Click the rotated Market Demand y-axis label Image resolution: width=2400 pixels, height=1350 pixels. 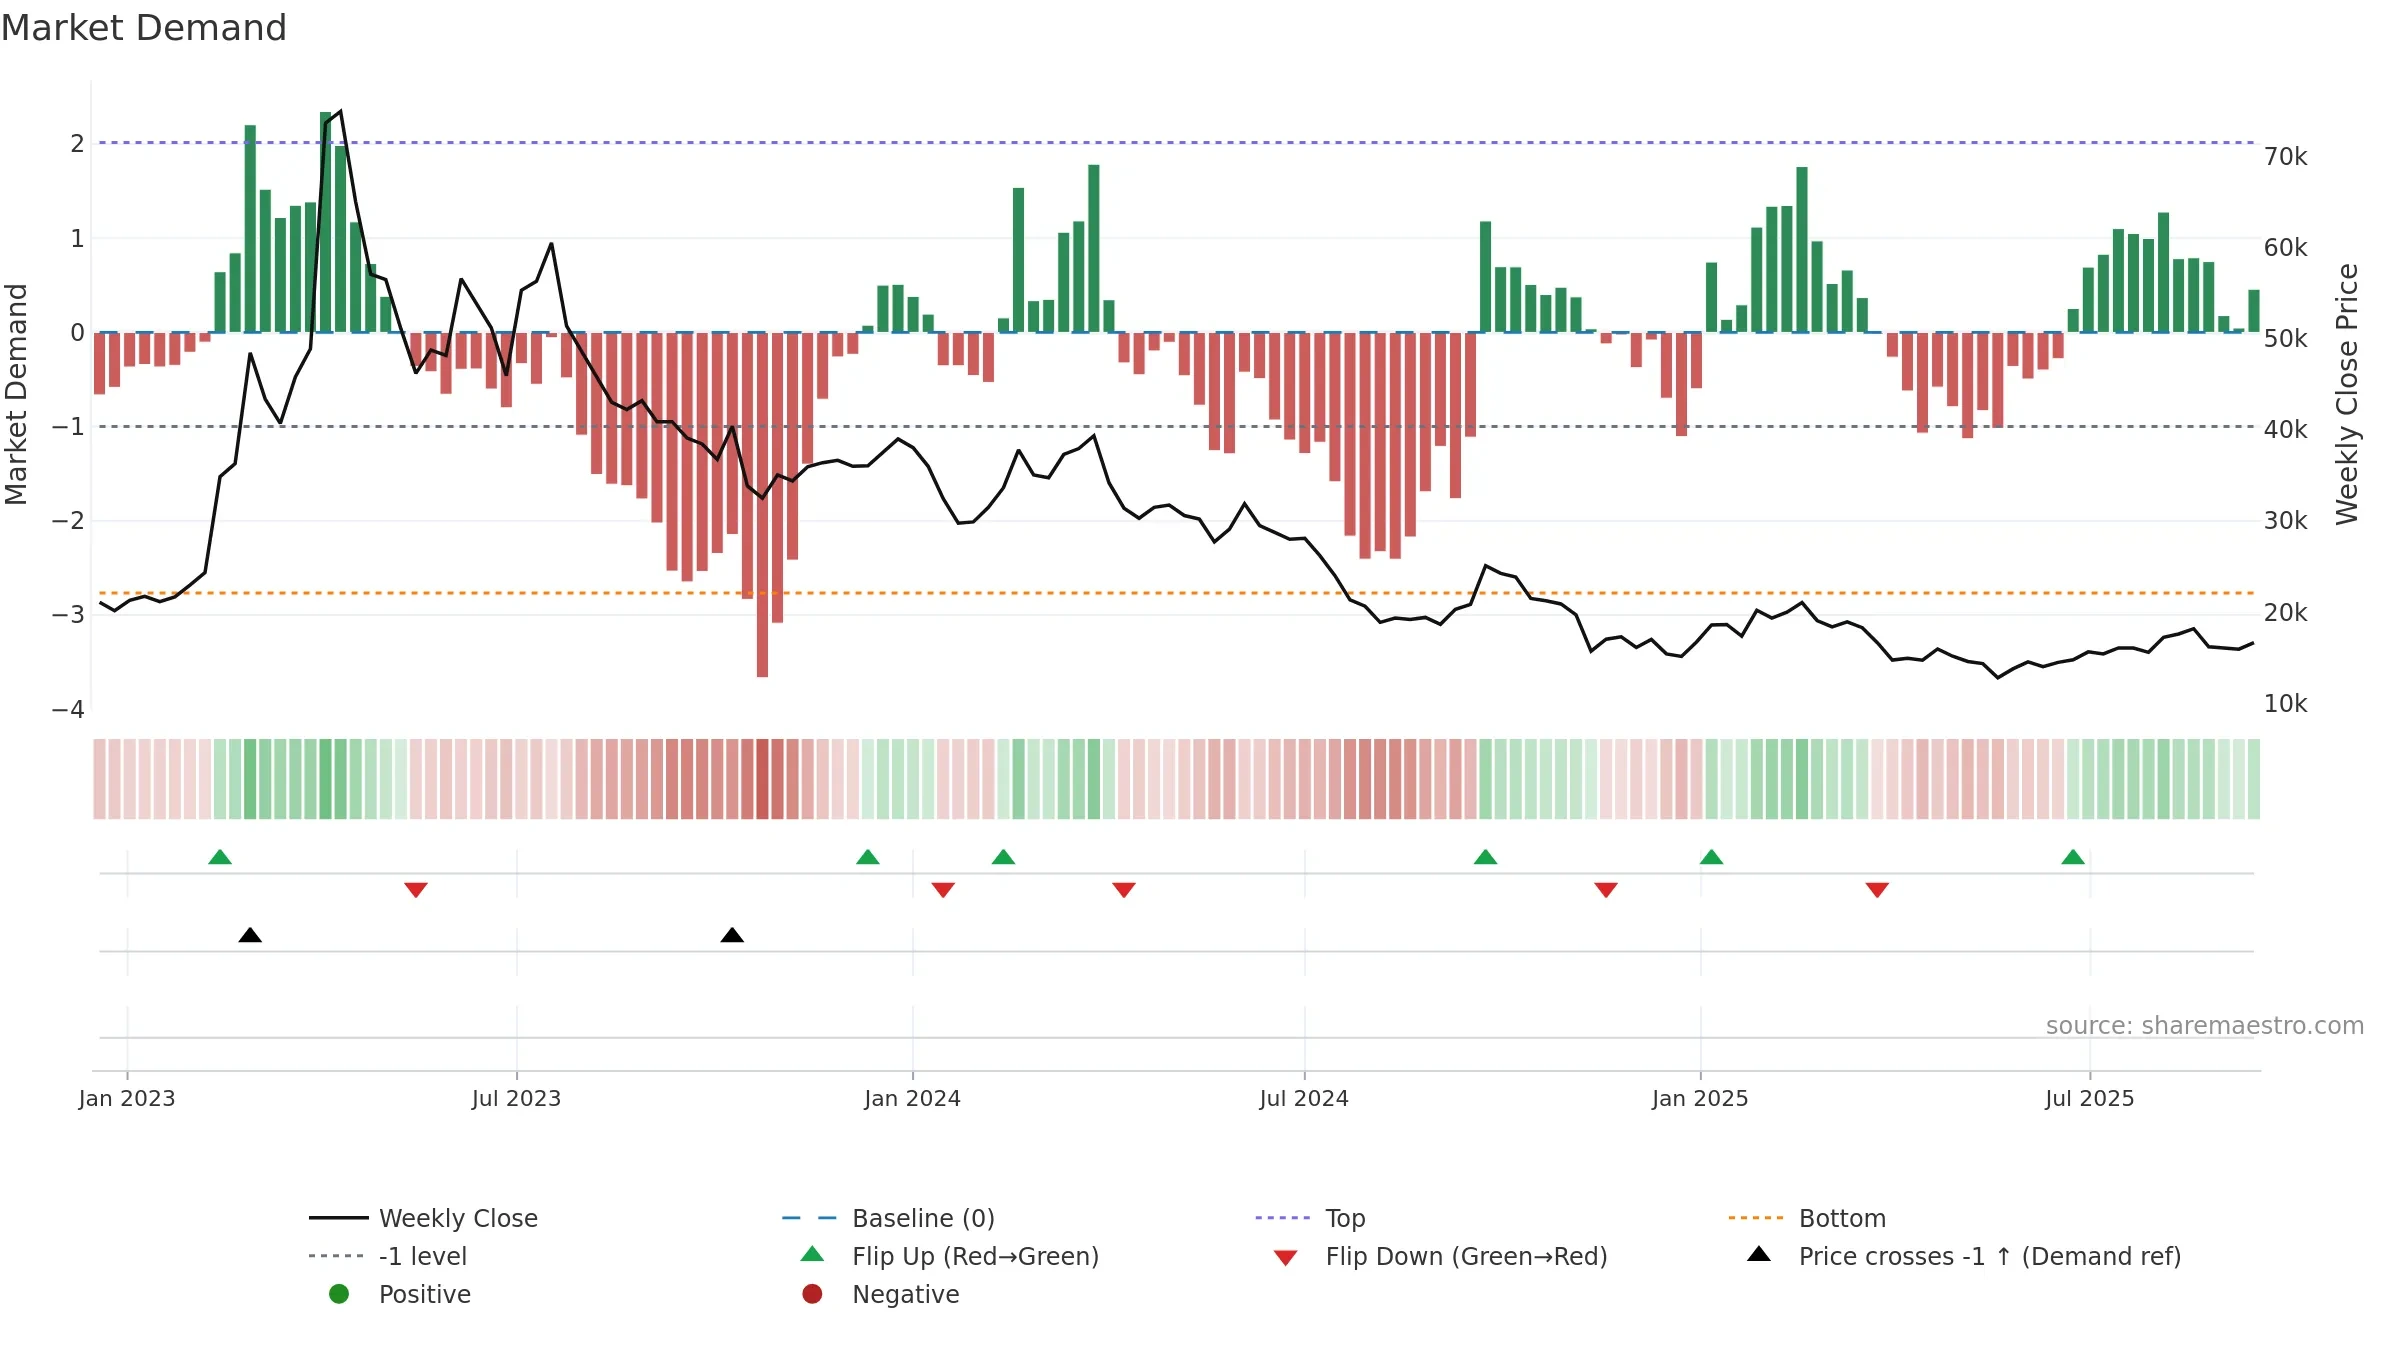tap(16, 394)
